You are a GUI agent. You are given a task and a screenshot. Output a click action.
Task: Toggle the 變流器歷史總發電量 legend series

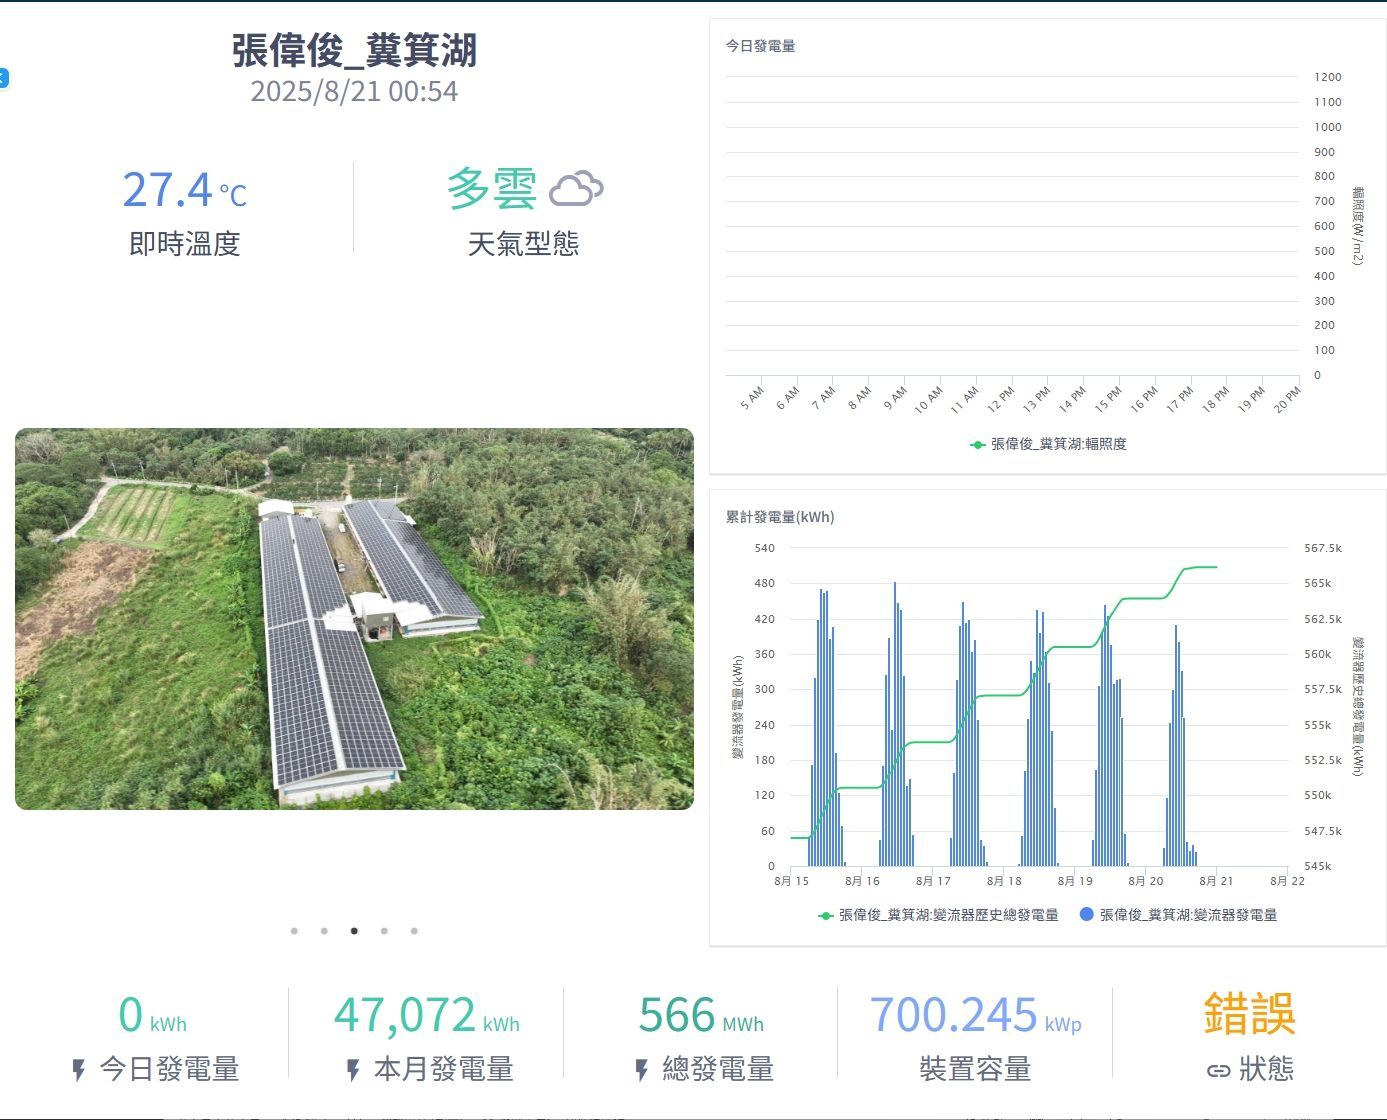(x=939, y=915)
